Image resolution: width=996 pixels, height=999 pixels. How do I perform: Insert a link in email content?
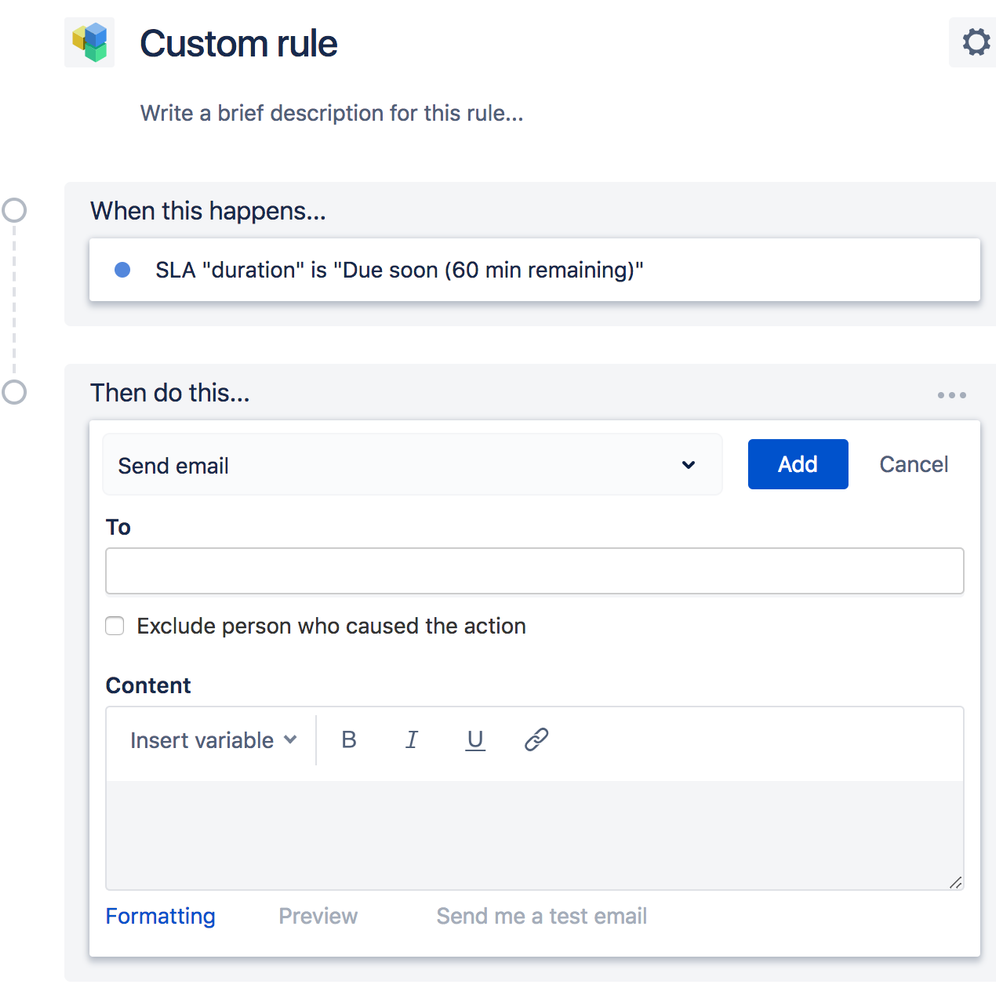(x=537, y=740)
